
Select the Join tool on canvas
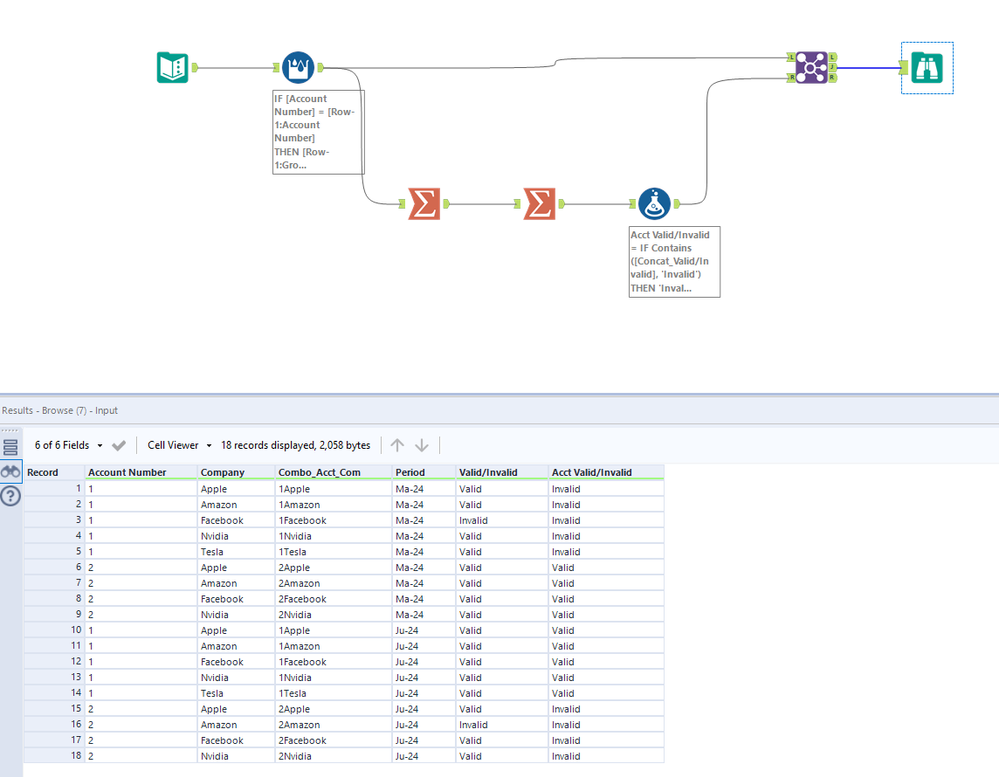[812, 68]
